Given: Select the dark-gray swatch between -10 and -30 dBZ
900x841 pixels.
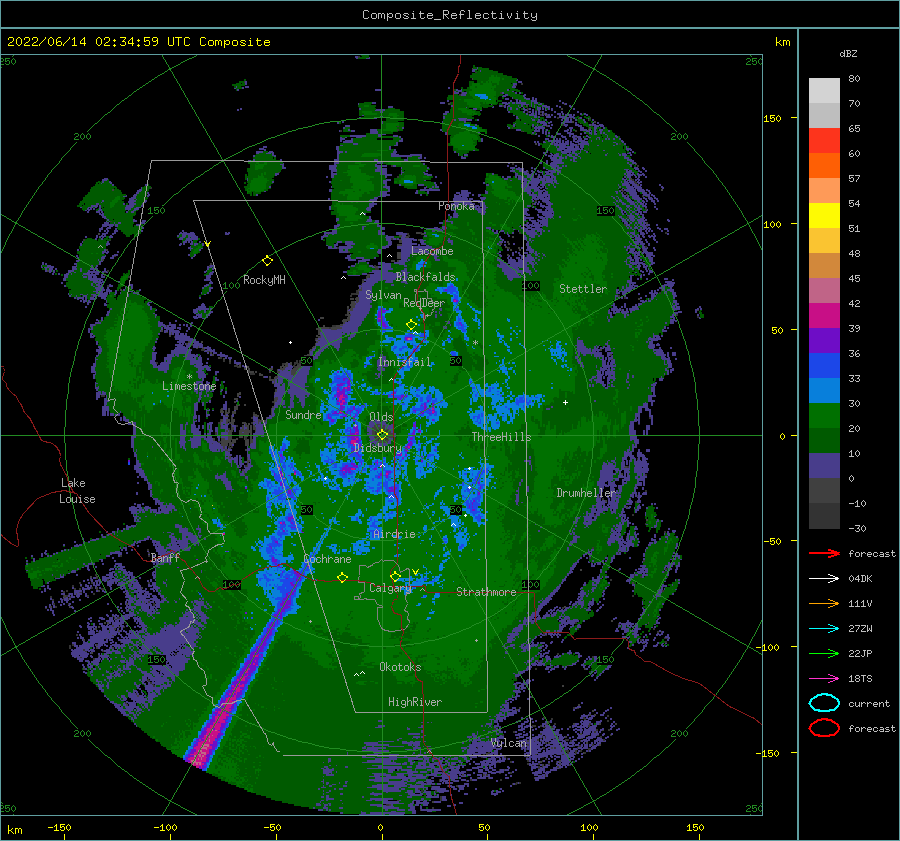Looking at the screenshot, I should 824,516.
